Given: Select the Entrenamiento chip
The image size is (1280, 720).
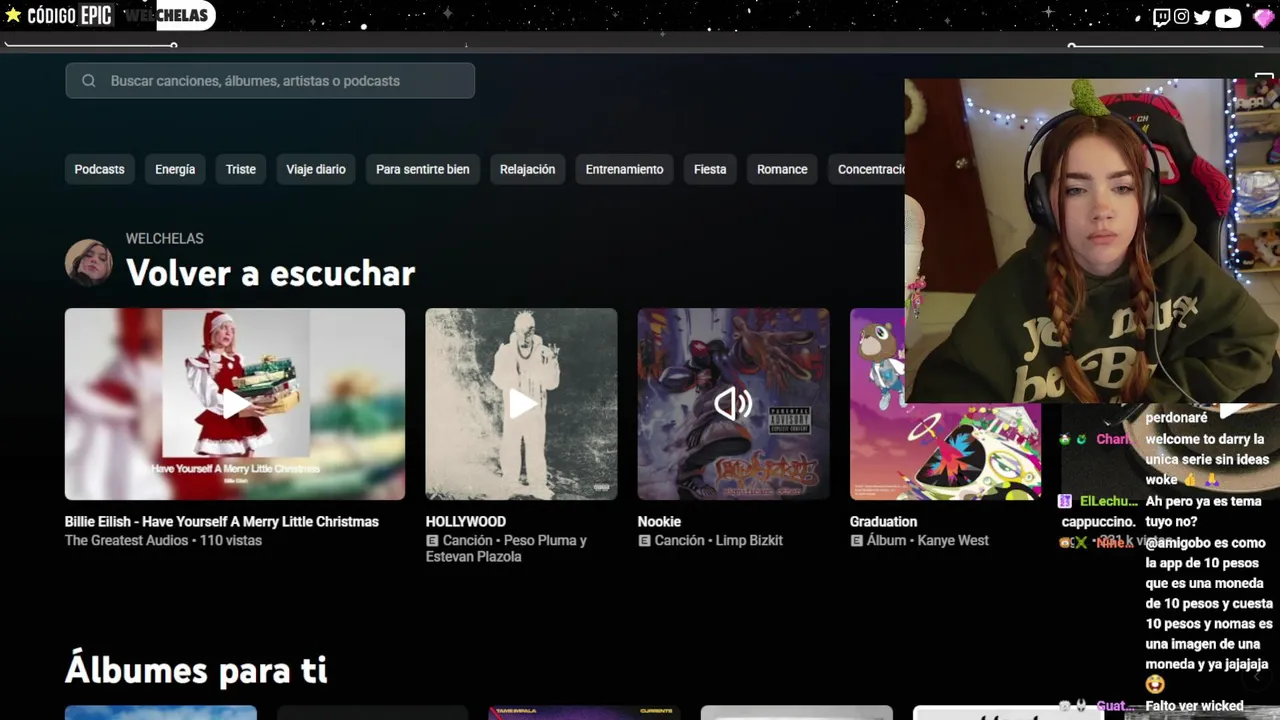Looking at the screenshot, I should [x=624, y=169].
